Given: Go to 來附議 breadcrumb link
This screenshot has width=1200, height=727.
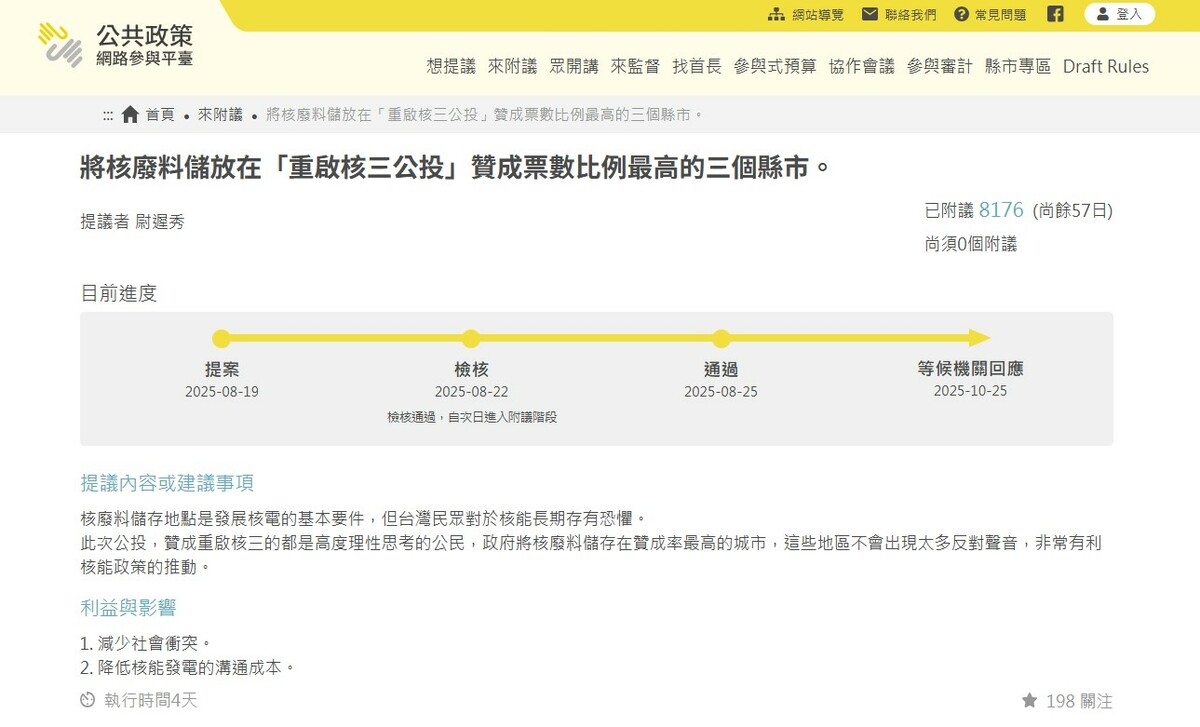Looking at the screenshot, I should click(220, 115).
